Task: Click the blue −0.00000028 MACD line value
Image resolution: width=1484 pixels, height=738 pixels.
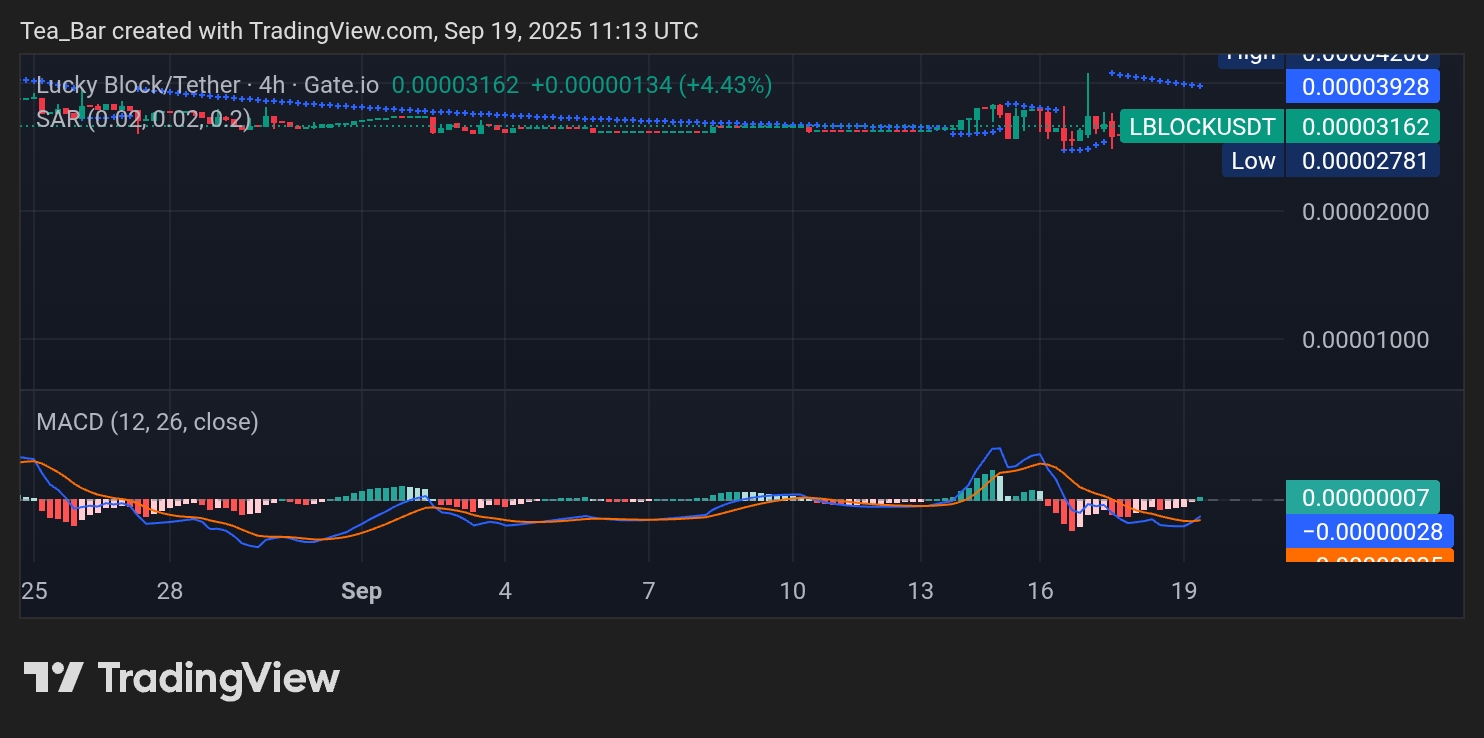Action: 1371,531
